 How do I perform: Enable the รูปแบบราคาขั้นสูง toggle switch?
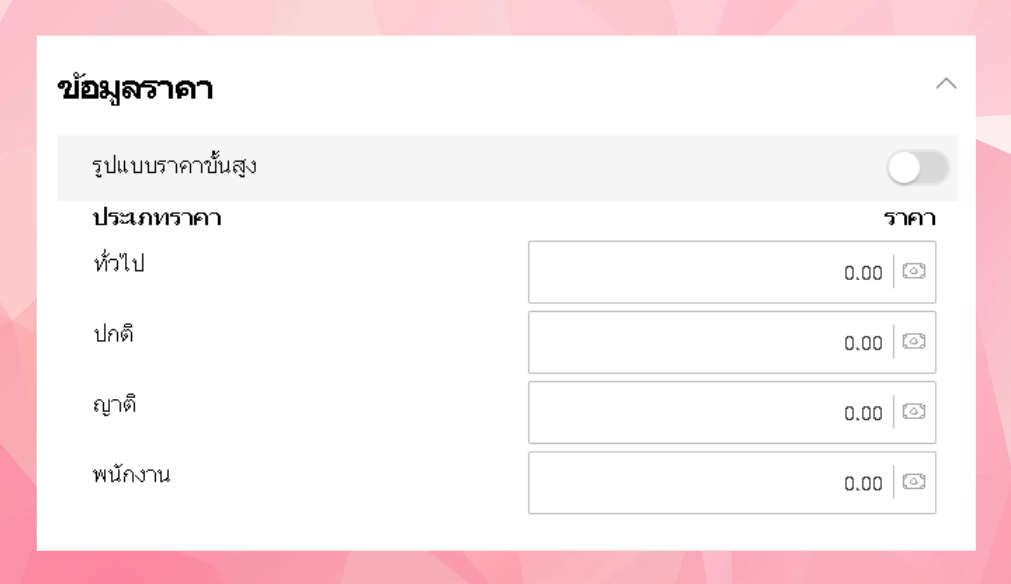point(917,168)
